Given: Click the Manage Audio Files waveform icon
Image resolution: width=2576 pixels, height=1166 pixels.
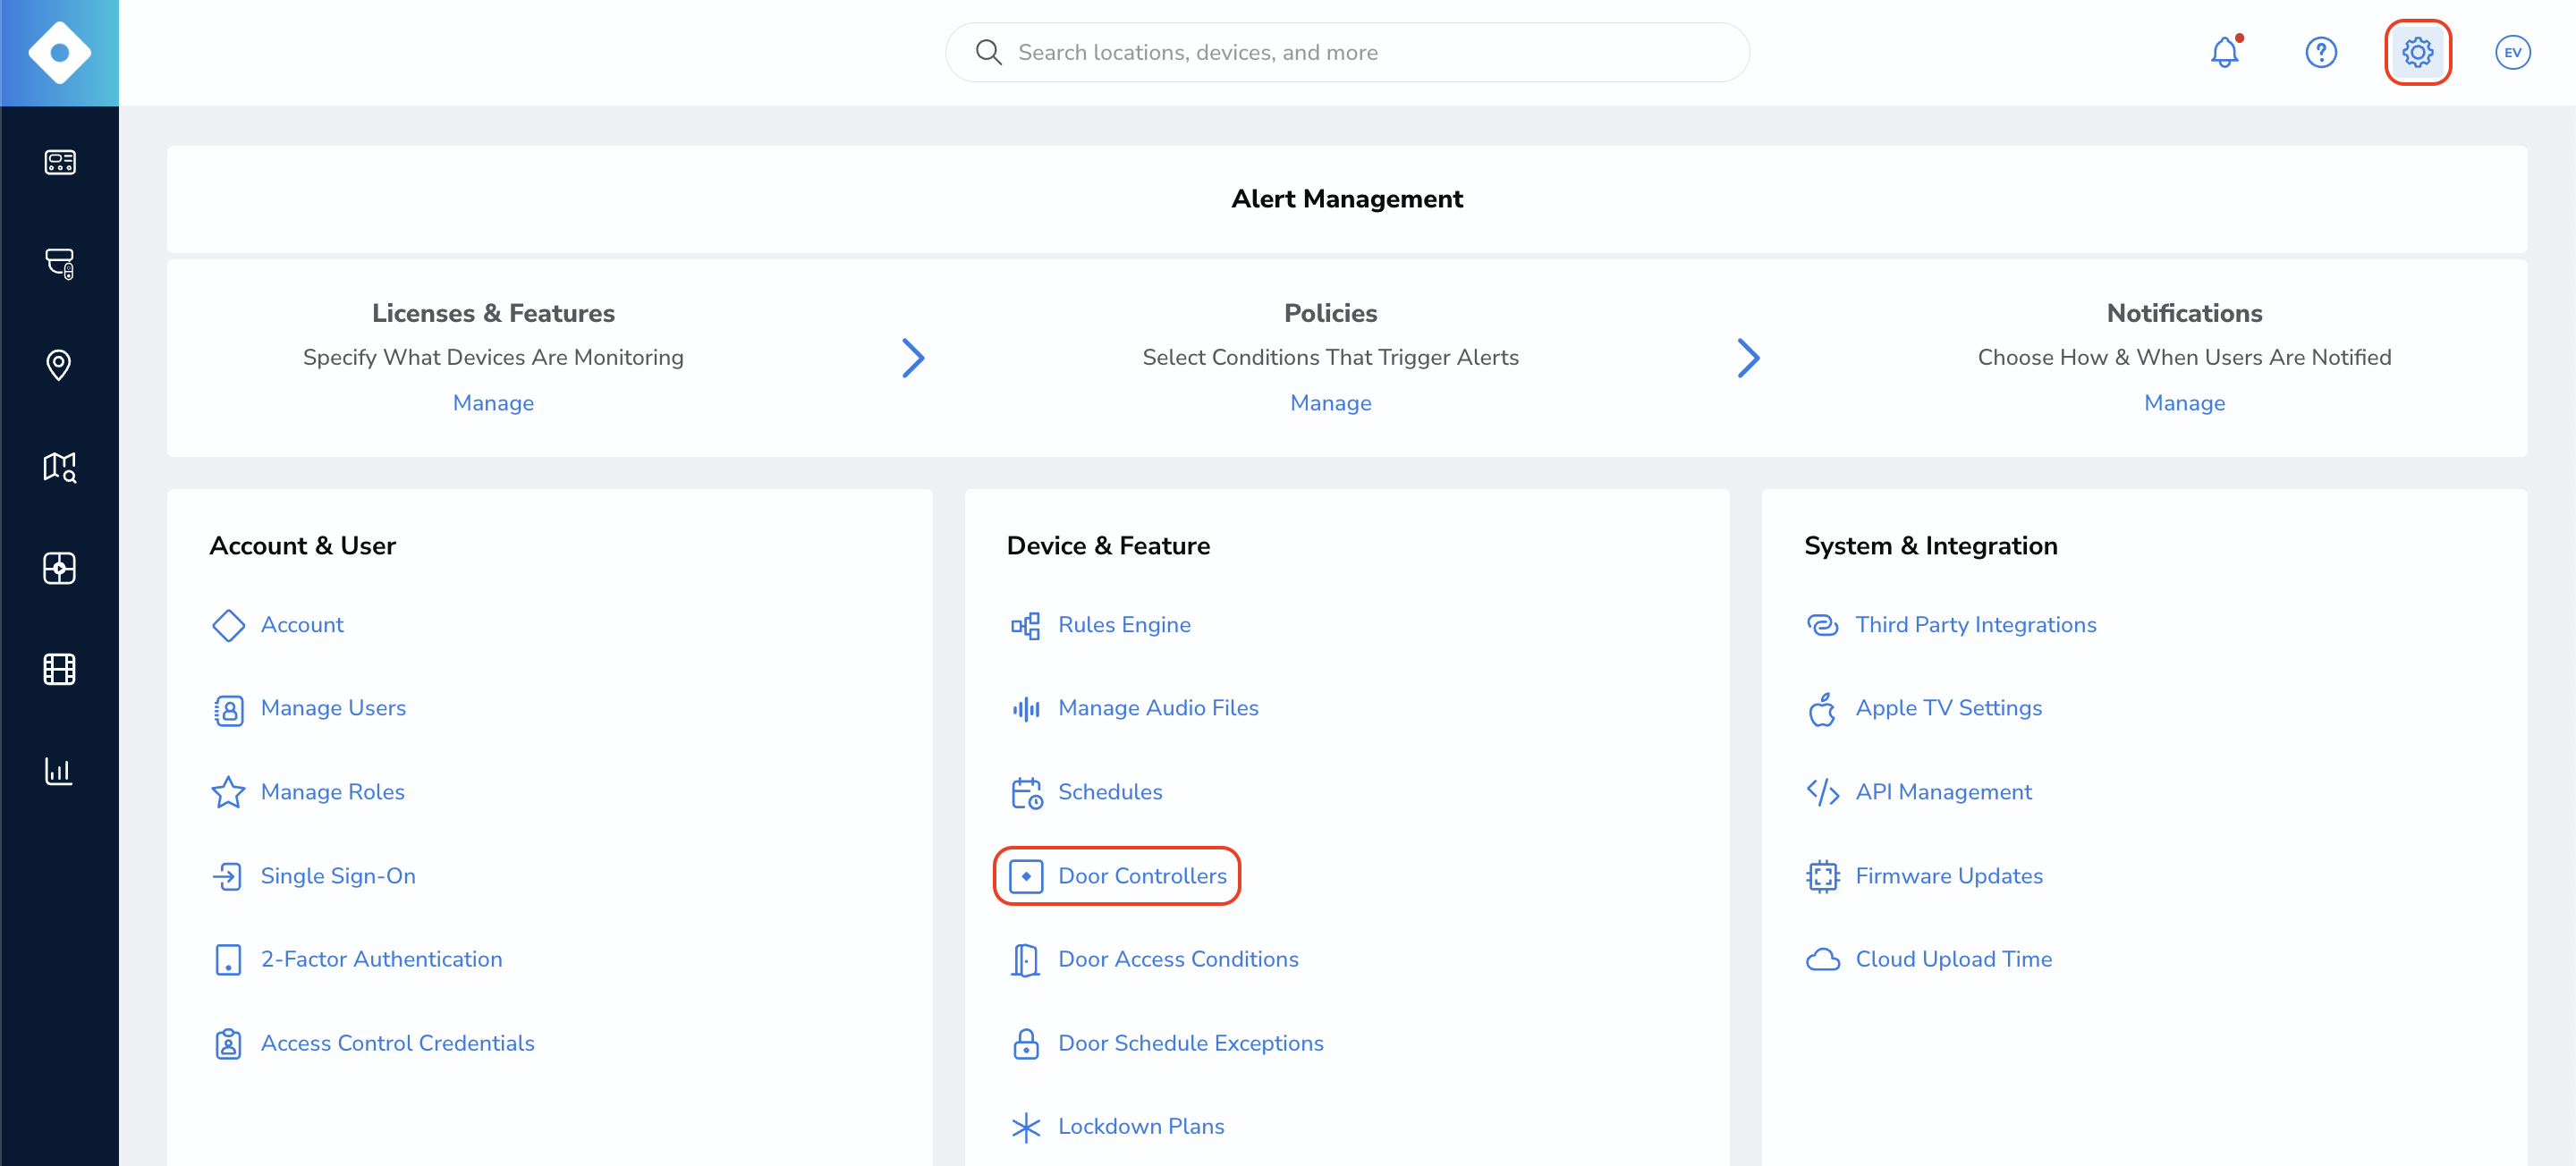Looking at the screenshot, I should pyautogui.click(x=1026, y=709).
